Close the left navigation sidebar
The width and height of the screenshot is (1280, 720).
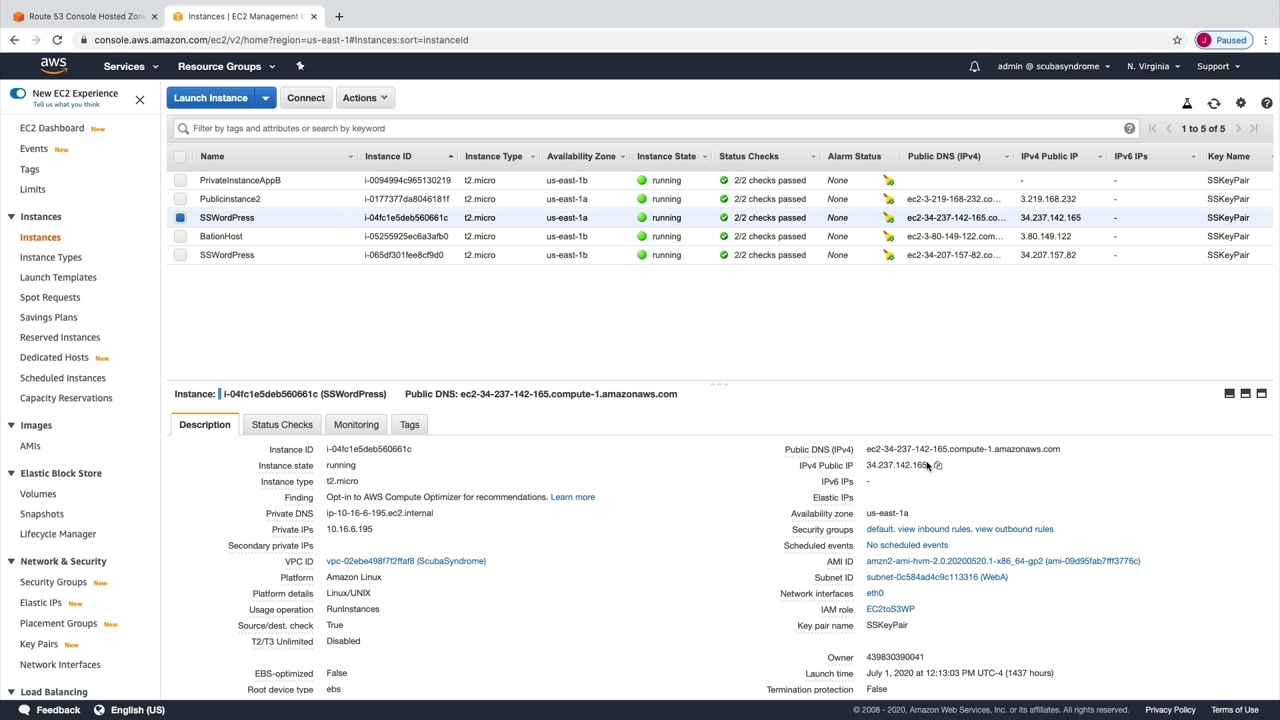140,100
